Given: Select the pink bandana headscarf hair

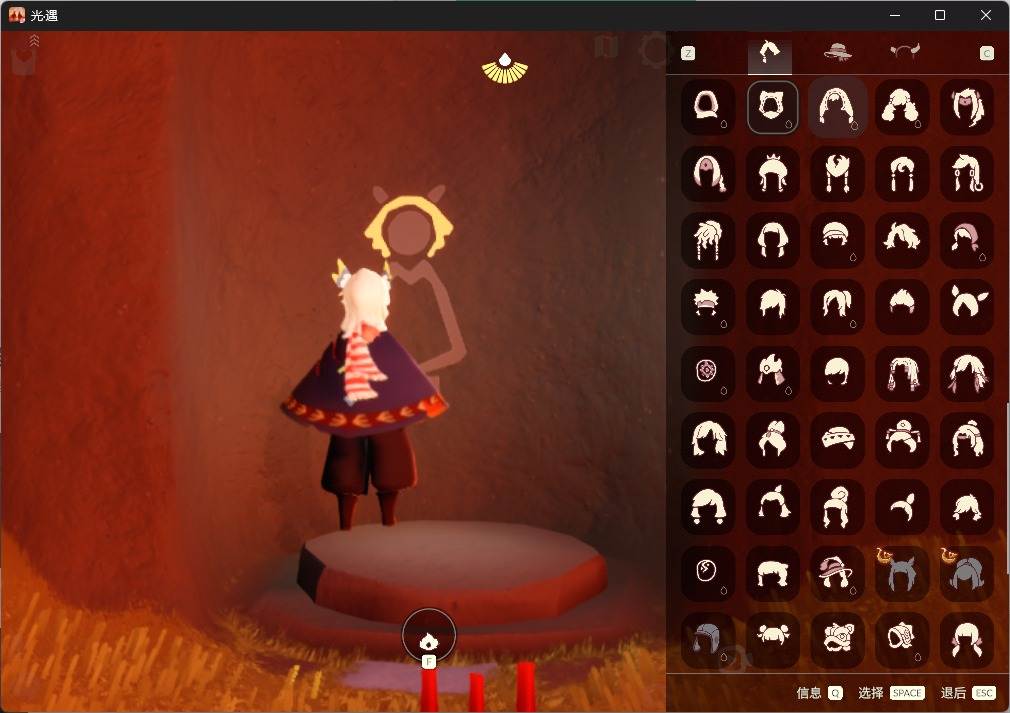Looking at the screenshot, I should 967,240.
